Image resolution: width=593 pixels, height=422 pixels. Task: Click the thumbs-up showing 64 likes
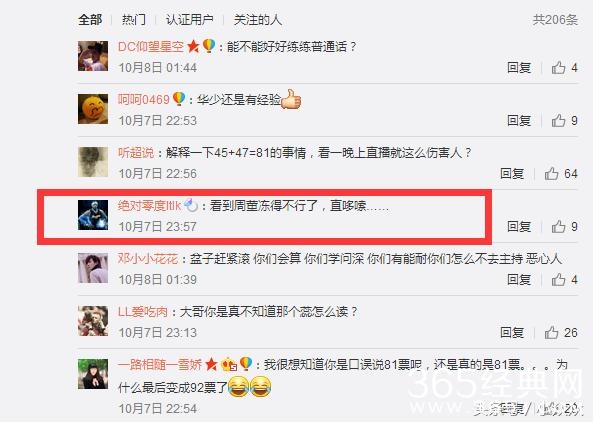point(551,174)
